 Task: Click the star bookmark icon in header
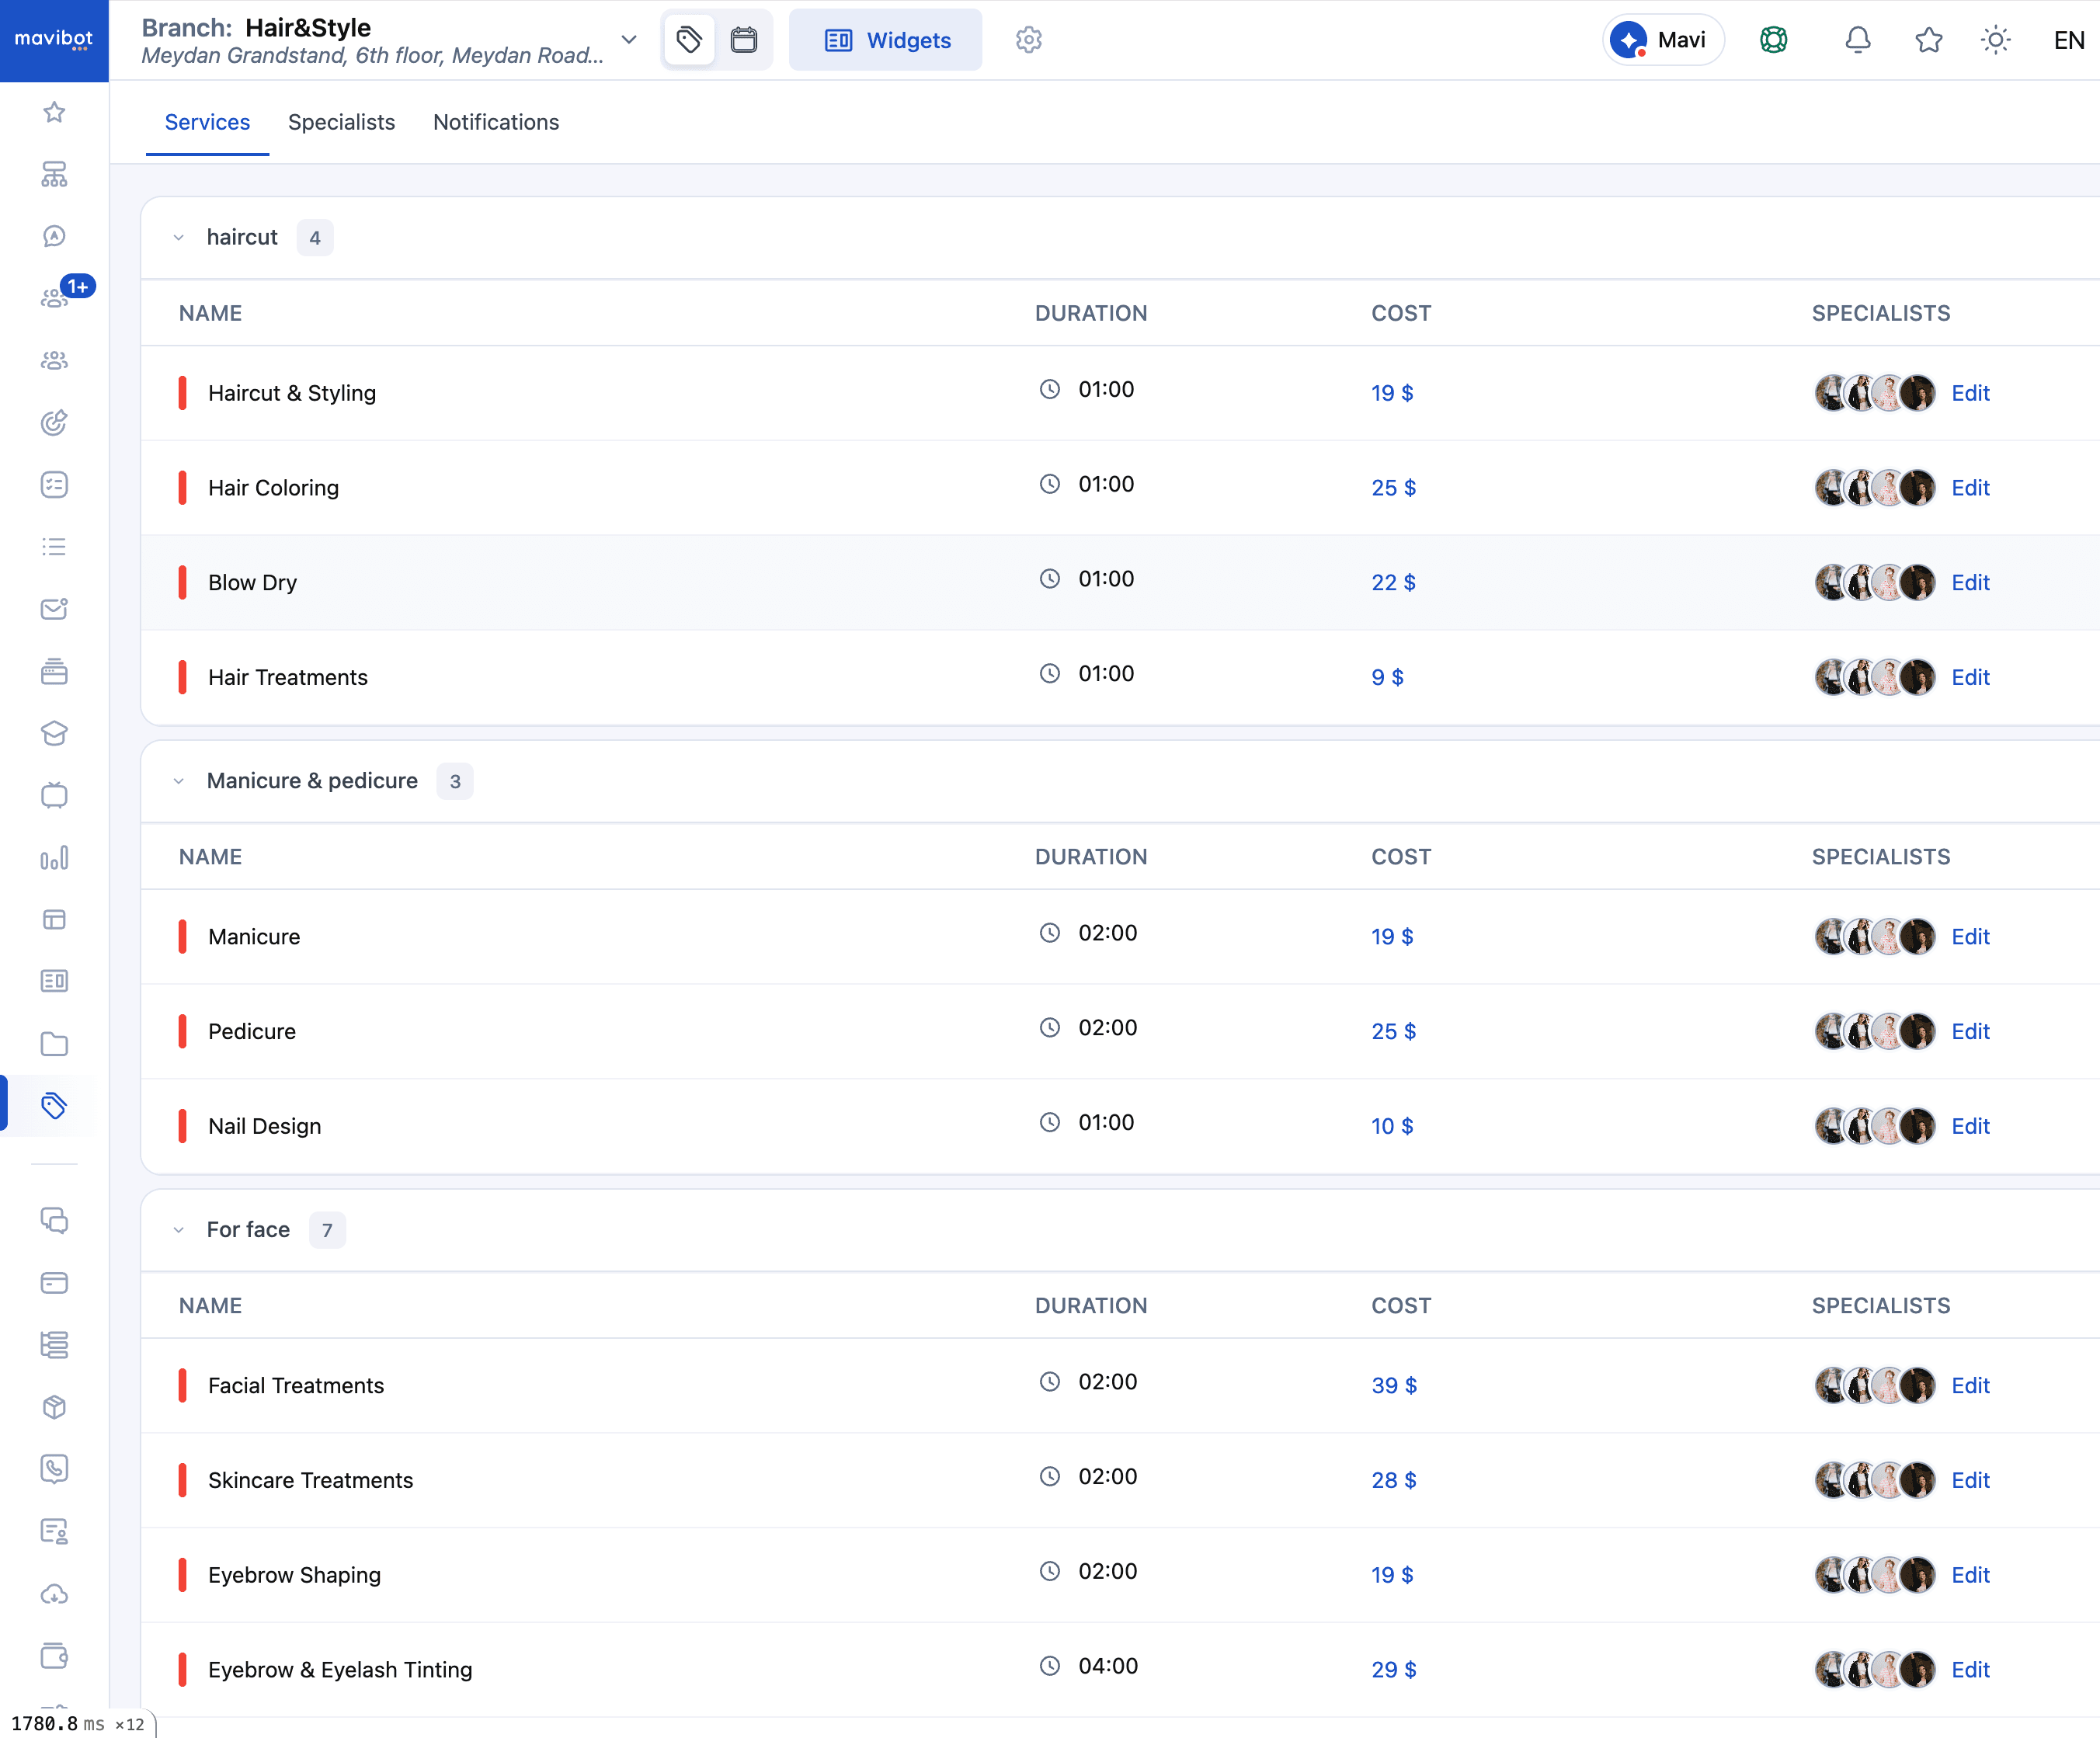tap(1929, 40)
